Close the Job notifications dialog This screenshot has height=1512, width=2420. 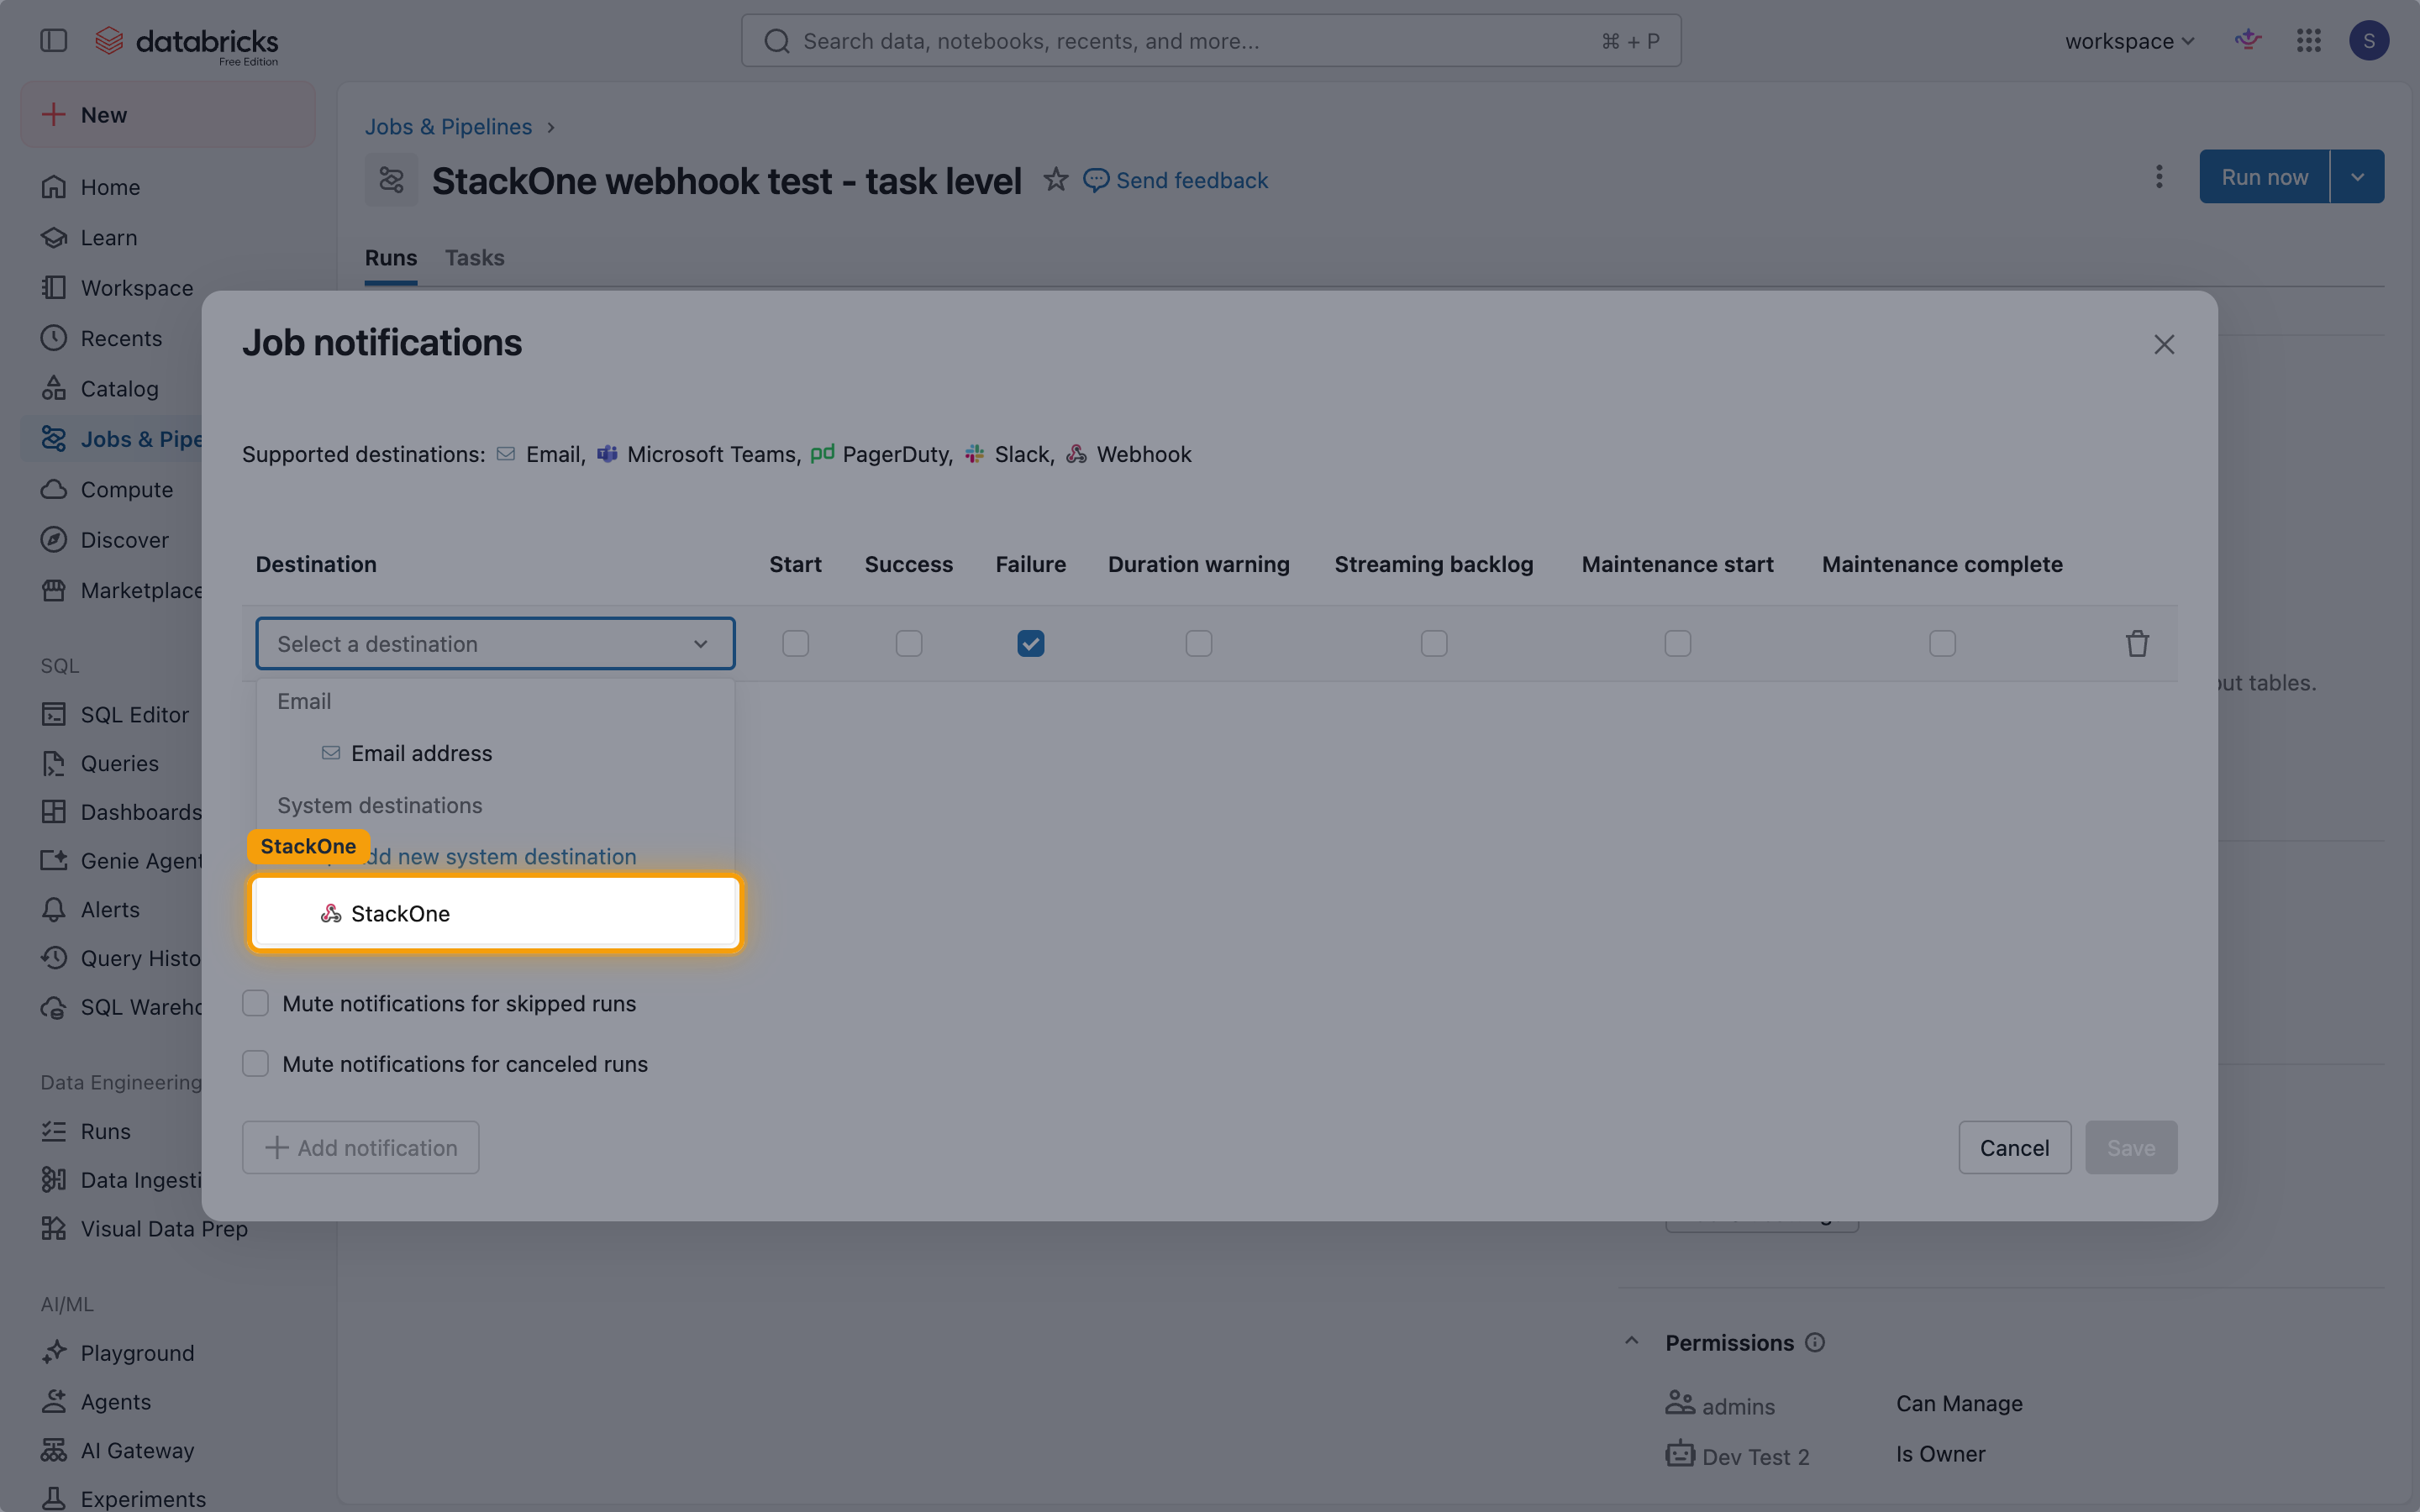click(x=2164, y=345)
